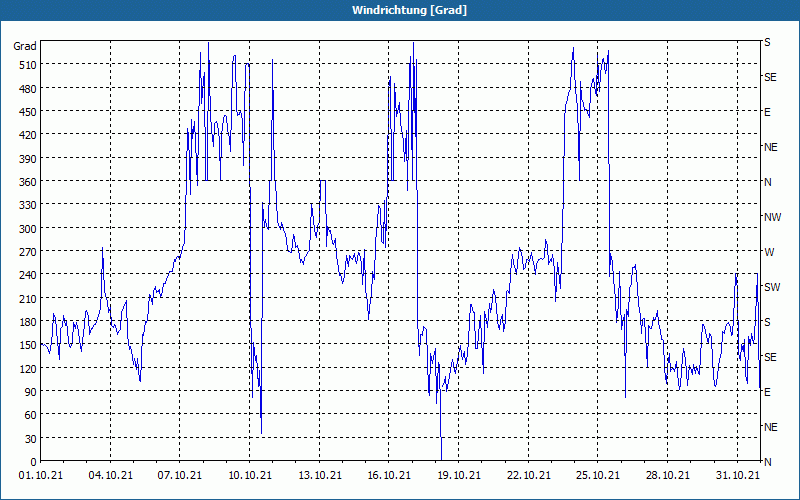This screenshot has width=800, height=500.
Task: Click the 510 degree axis value
Action: (x=28, y=65)
